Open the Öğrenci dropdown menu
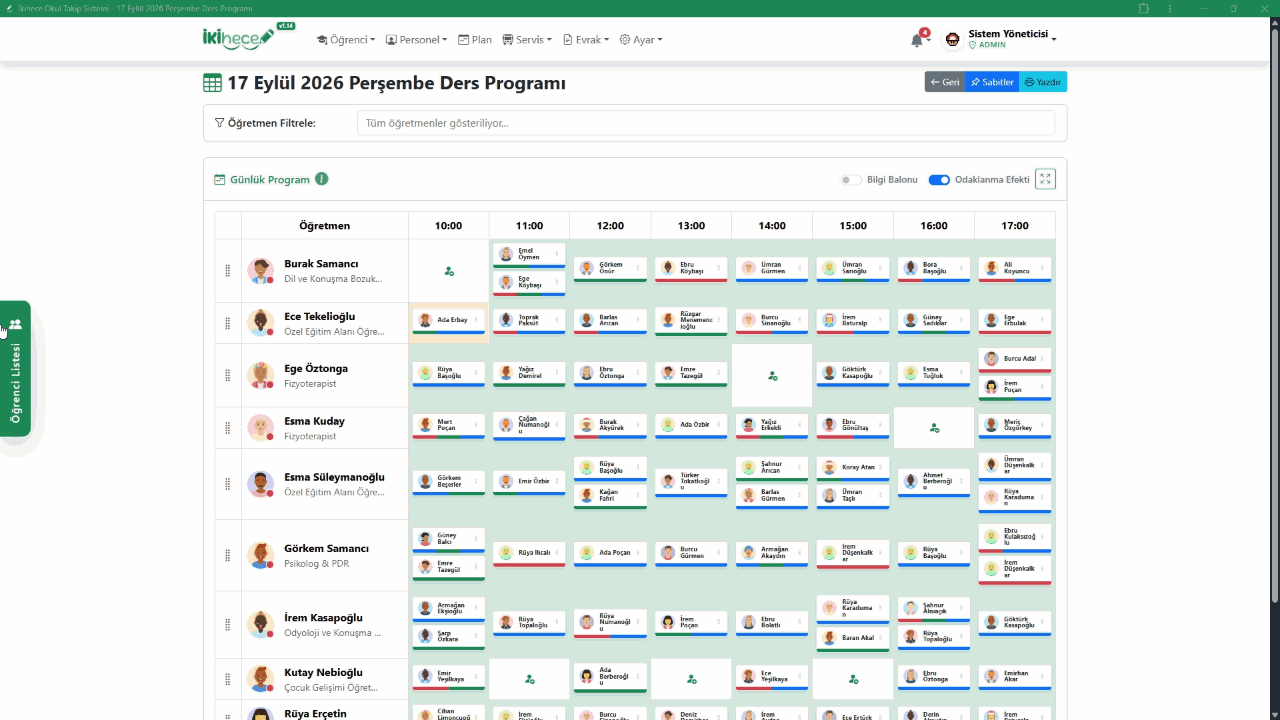 pos(346,40)
